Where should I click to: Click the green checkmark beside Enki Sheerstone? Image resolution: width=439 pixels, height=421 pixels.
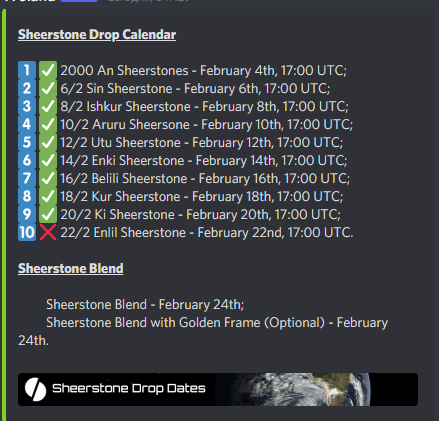click(x=48, y=160)
